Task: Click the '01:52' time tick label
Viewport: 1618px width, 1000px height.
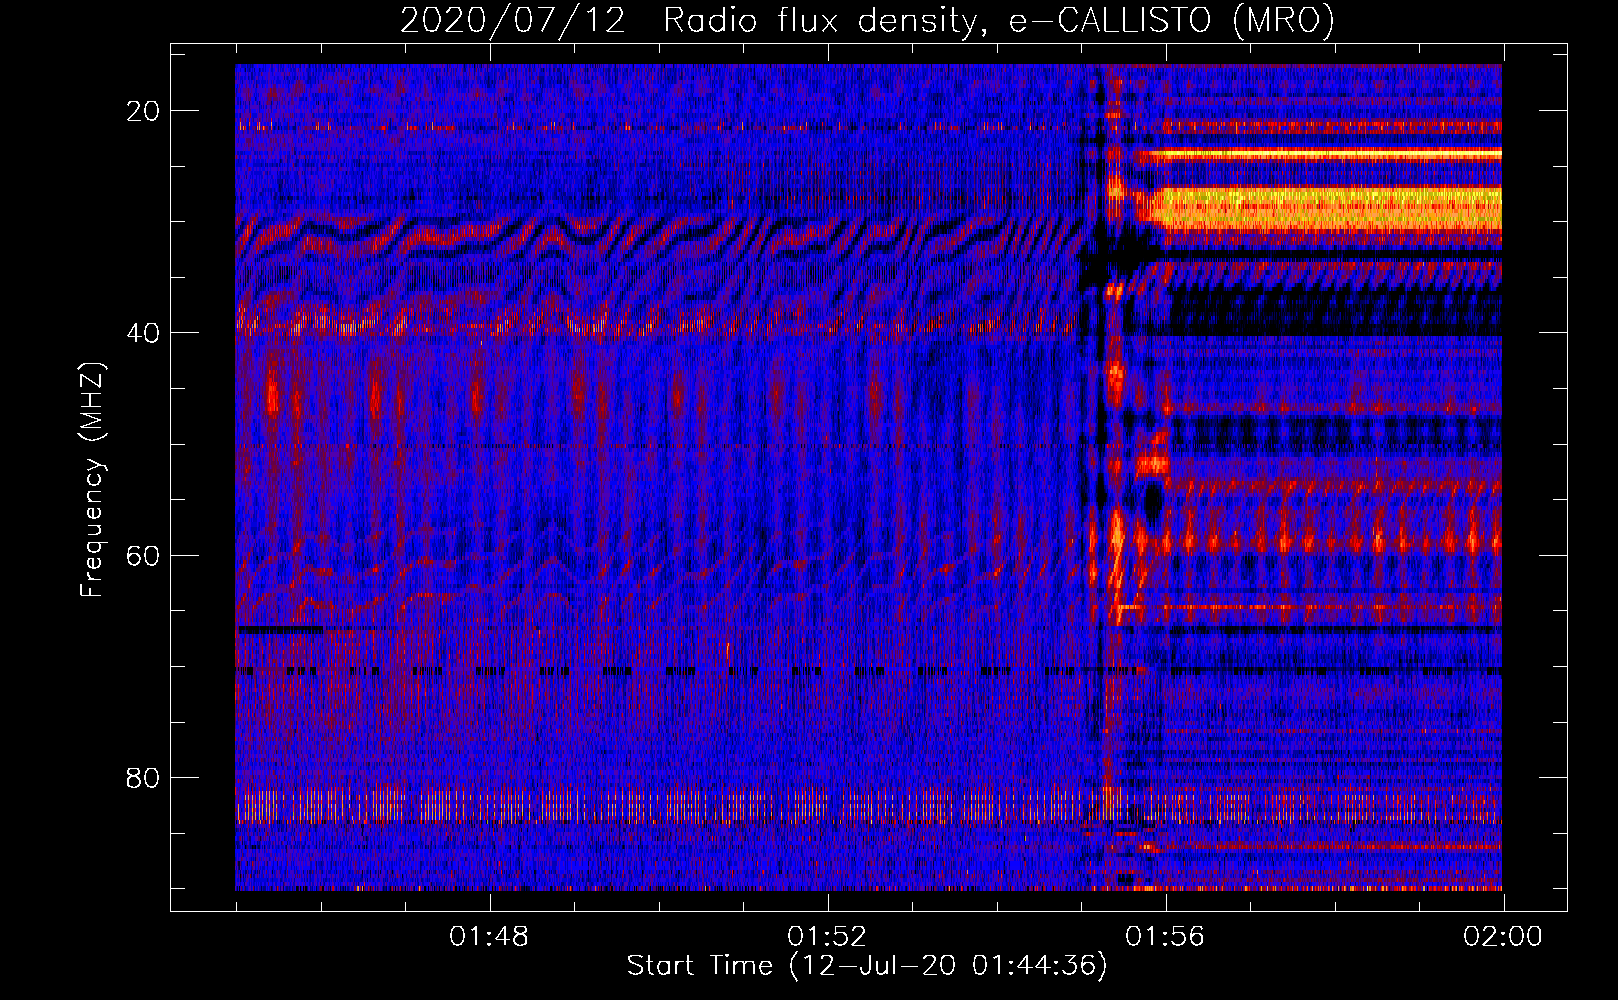Action: coord(827,937)
